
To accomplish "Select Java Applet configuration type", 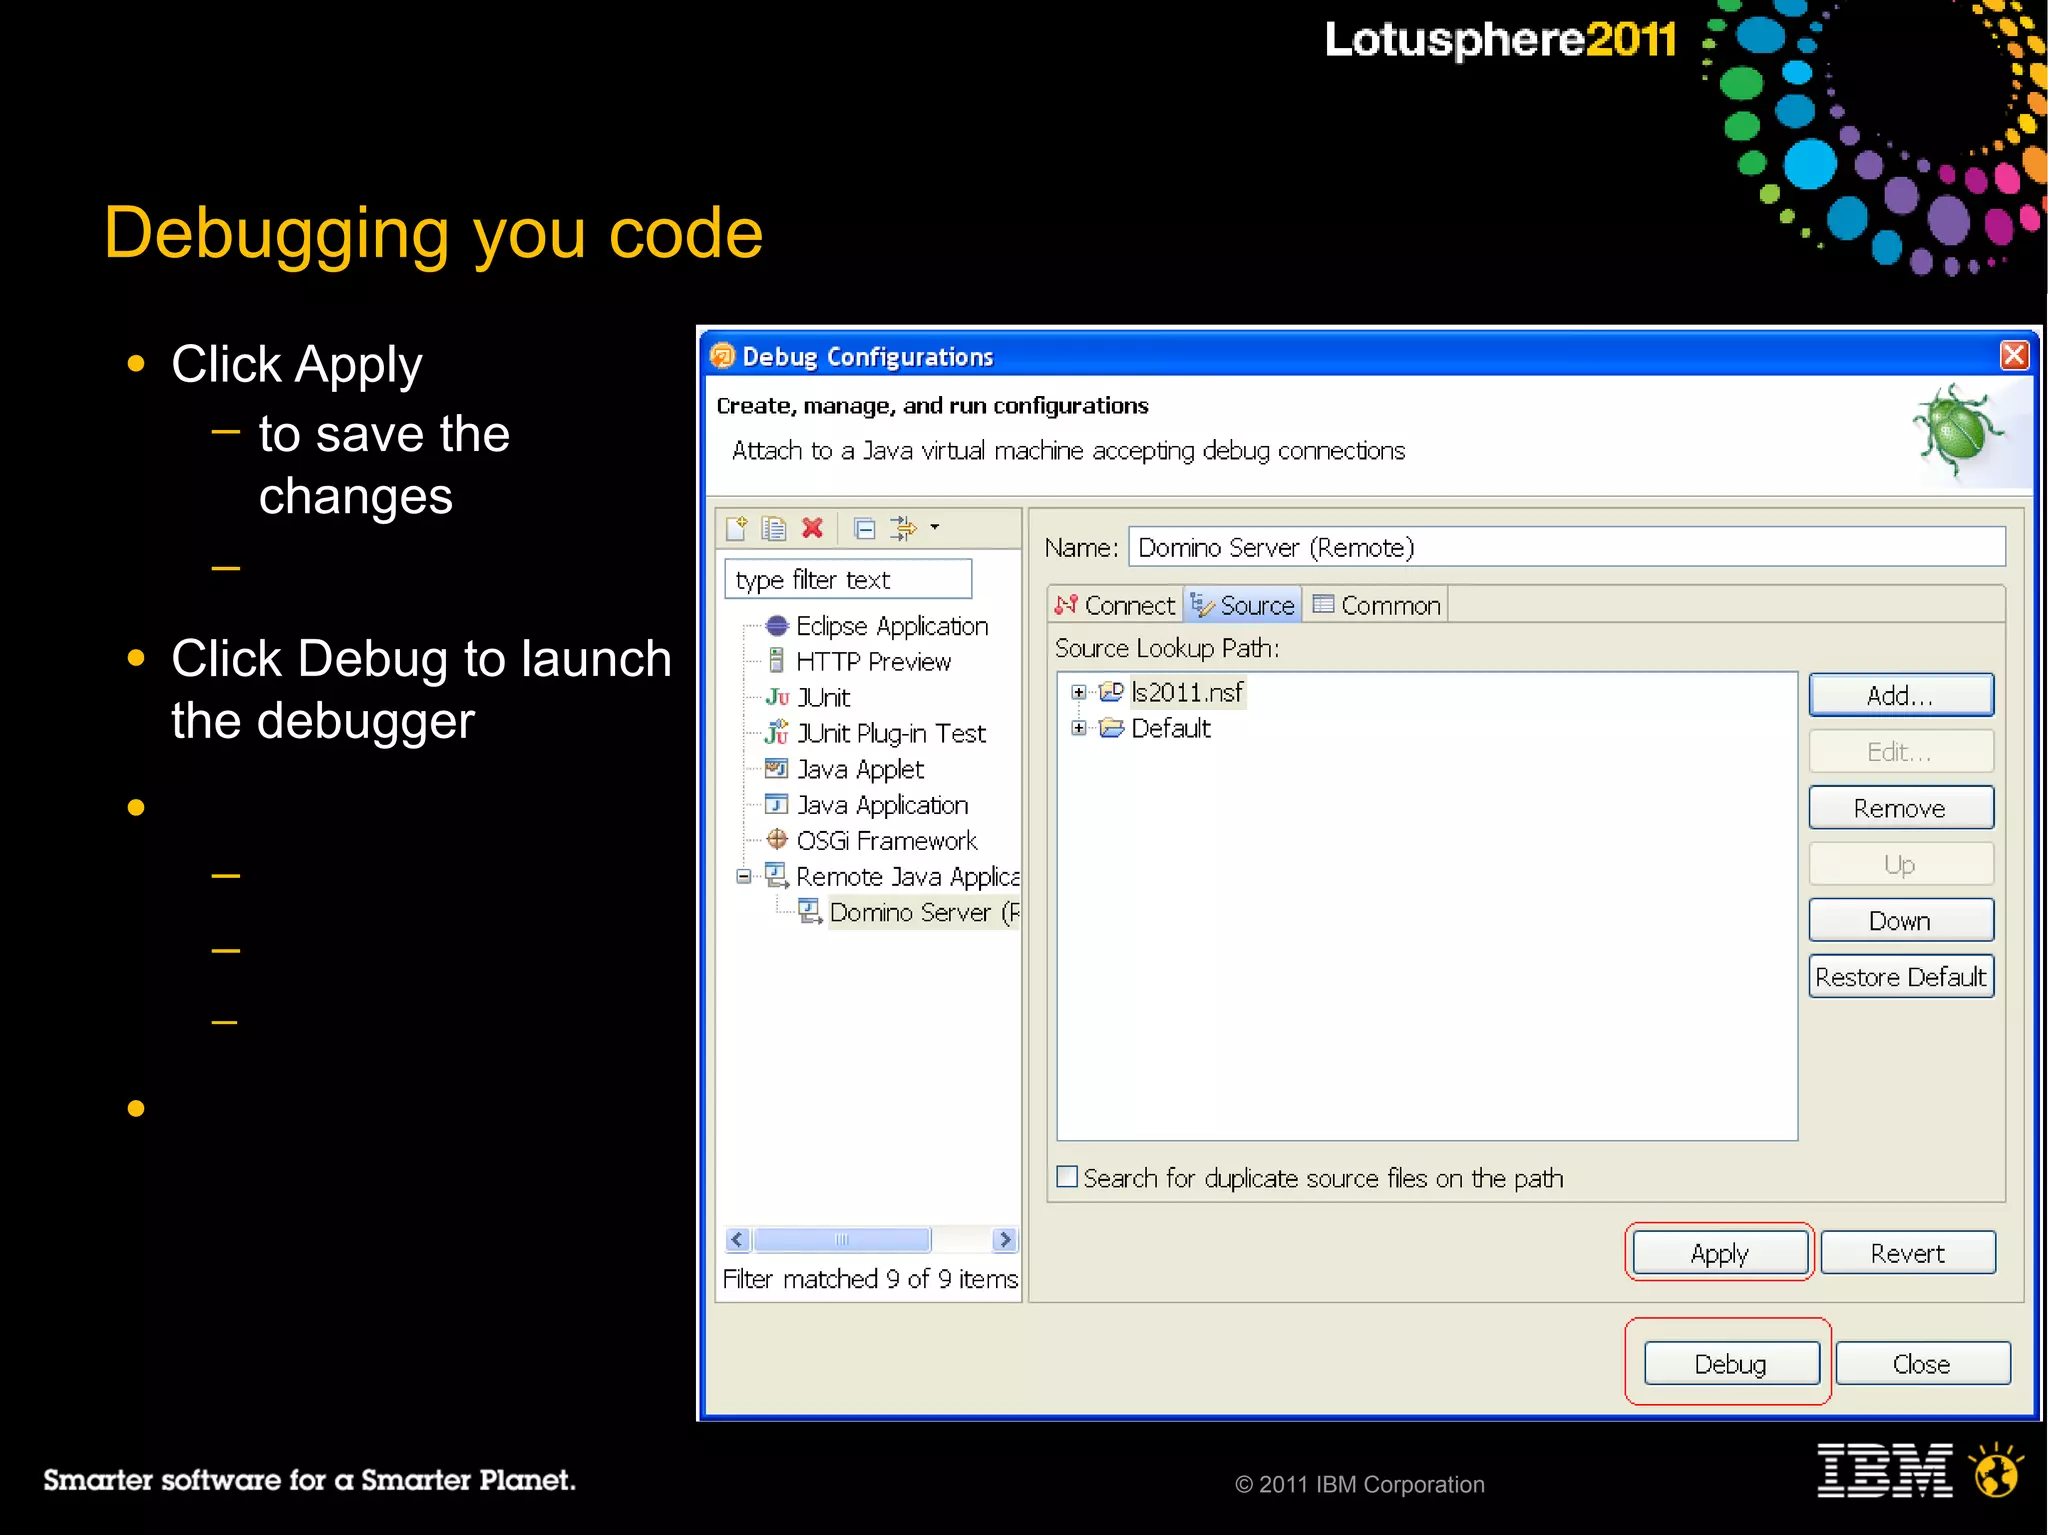I will 860,770.
